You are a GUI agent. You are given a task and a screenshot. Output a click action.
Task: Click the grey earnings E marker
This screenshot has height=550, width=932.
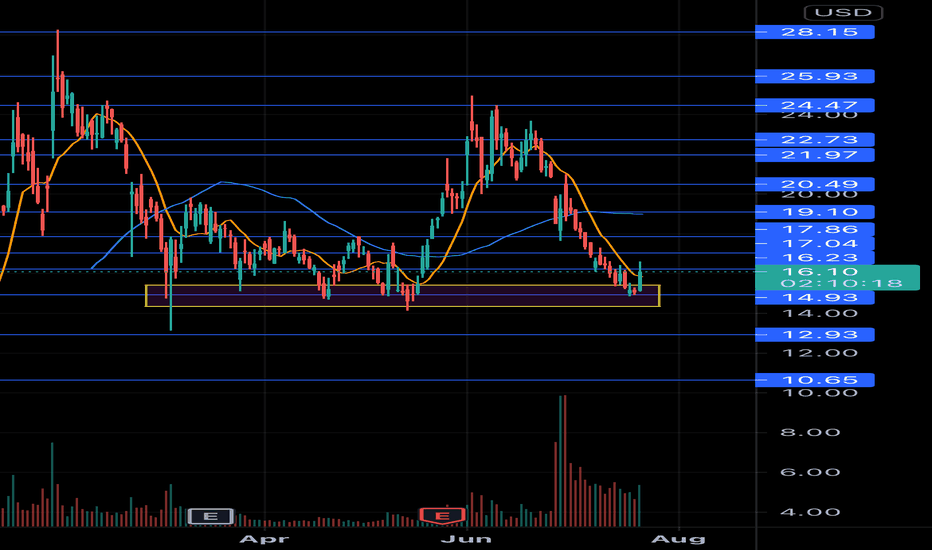tap(210, 516)
